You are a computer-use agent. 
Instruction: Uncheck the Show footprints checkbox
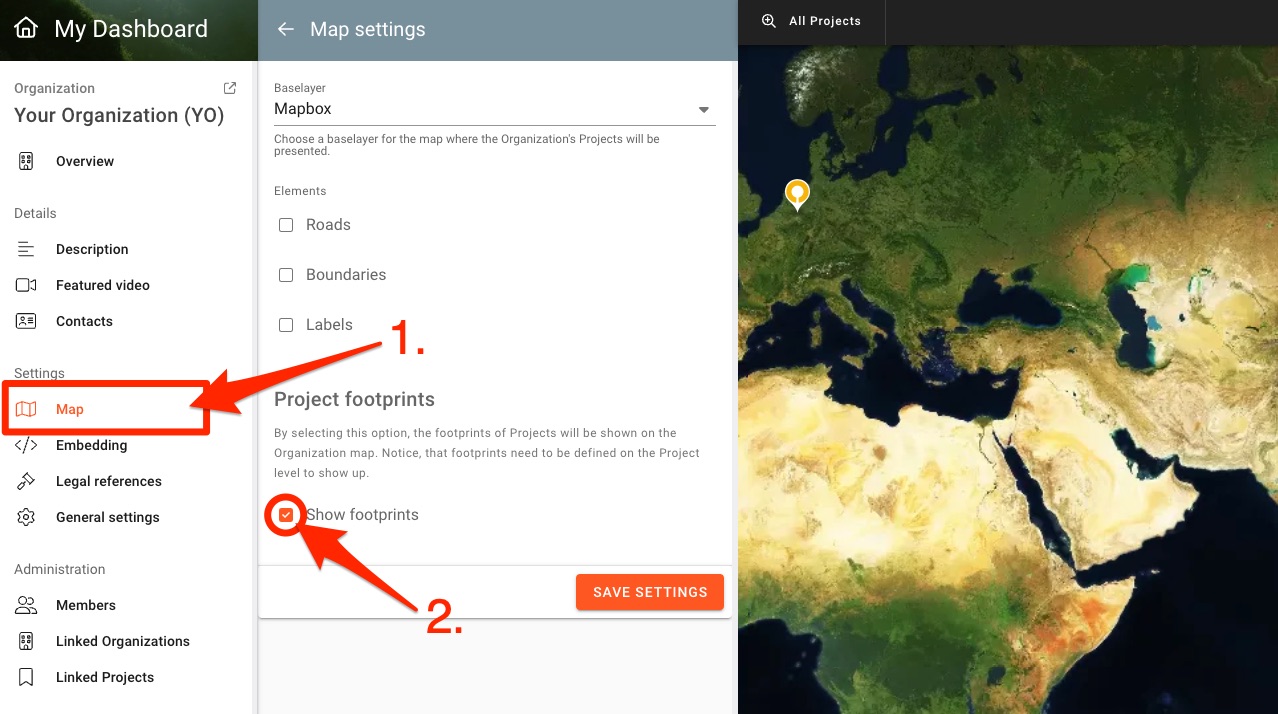coord(287,515)
